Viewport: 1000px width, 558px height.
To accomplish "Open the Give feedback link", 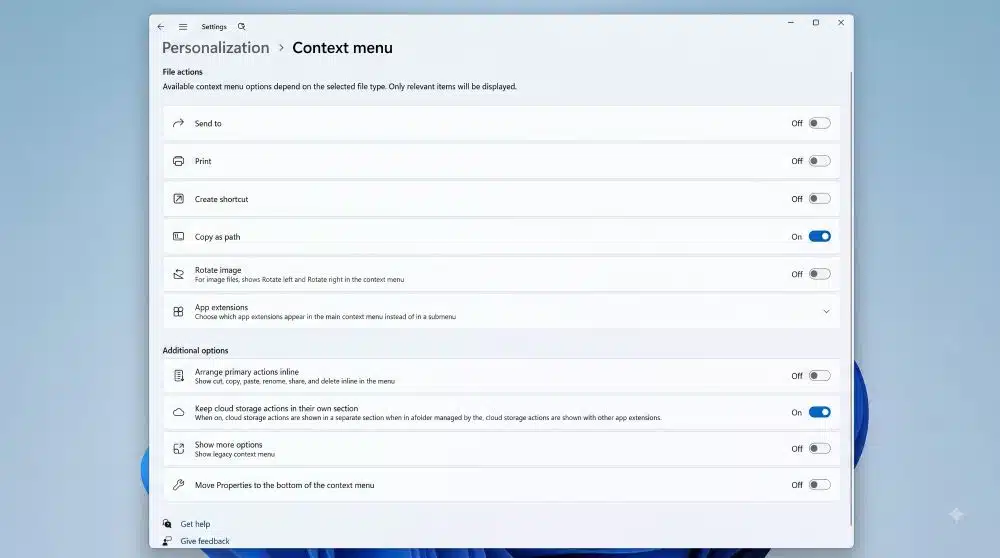I will tap(205, 541).
